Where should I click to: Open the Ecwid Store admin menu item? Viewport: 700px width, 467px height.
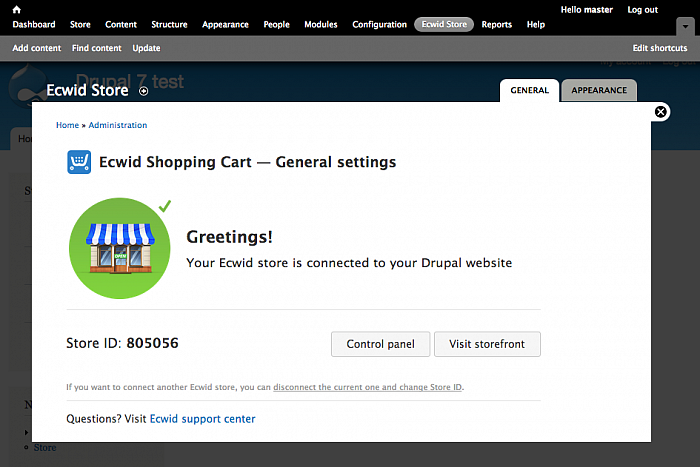tap(444, 24)
